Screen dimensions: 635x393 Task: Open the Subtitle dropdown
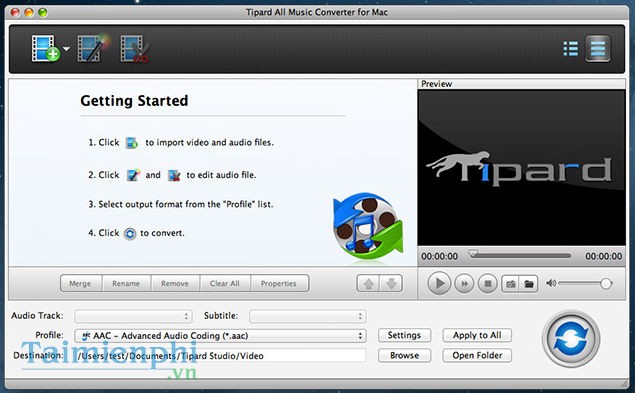[308, 316]
